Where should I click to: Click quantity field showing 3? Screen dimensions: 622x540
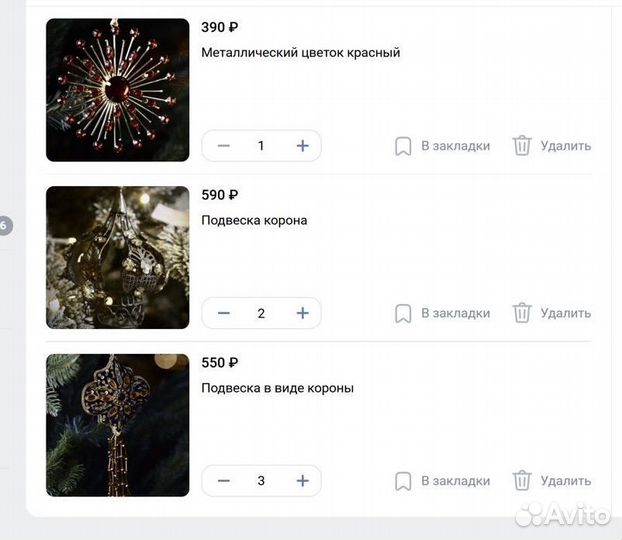261,480
